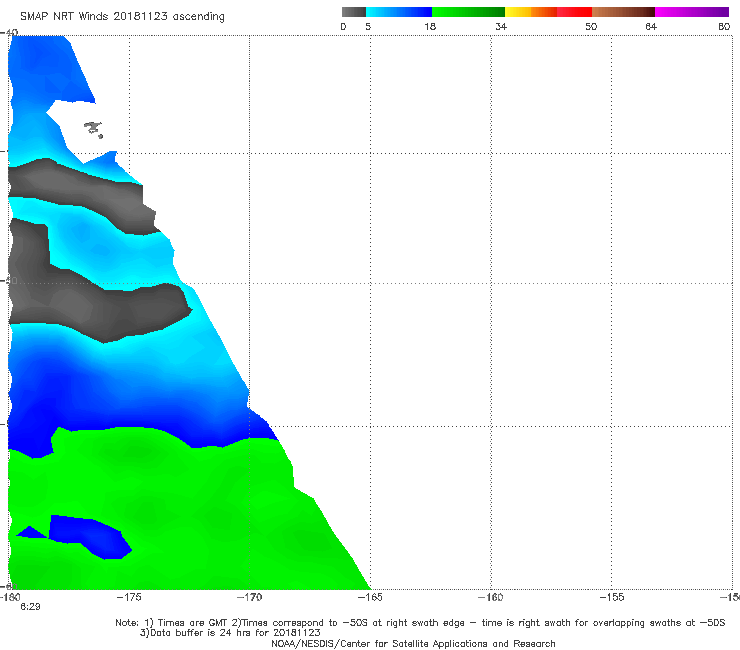Click the color bar label '34'
Viewport: 740px width, 650px height.
pyautogui.click(x=501, y=27)
